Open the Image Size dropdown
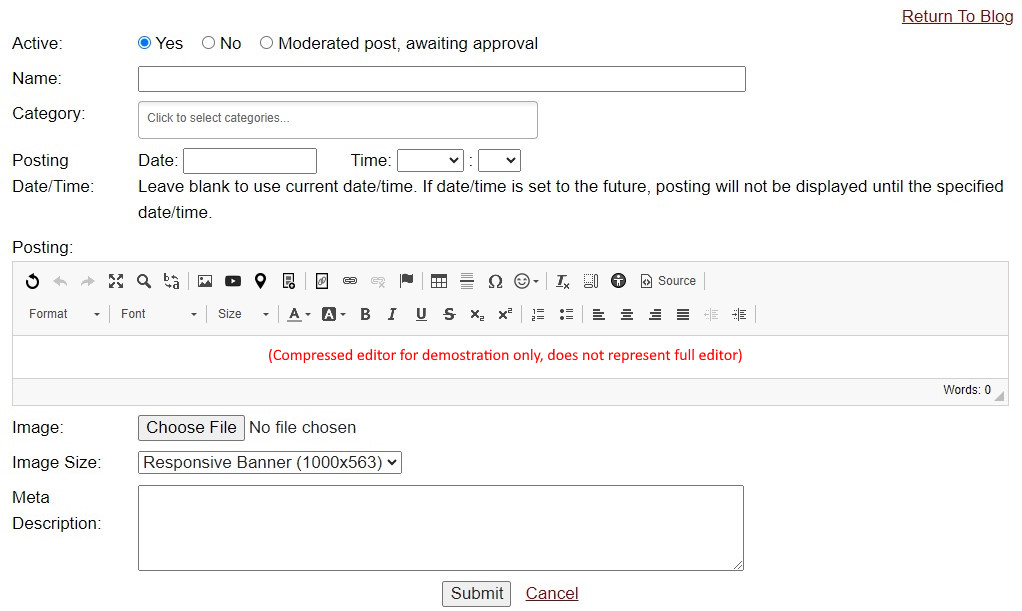 pyautogui.click(x=269, y=462)
